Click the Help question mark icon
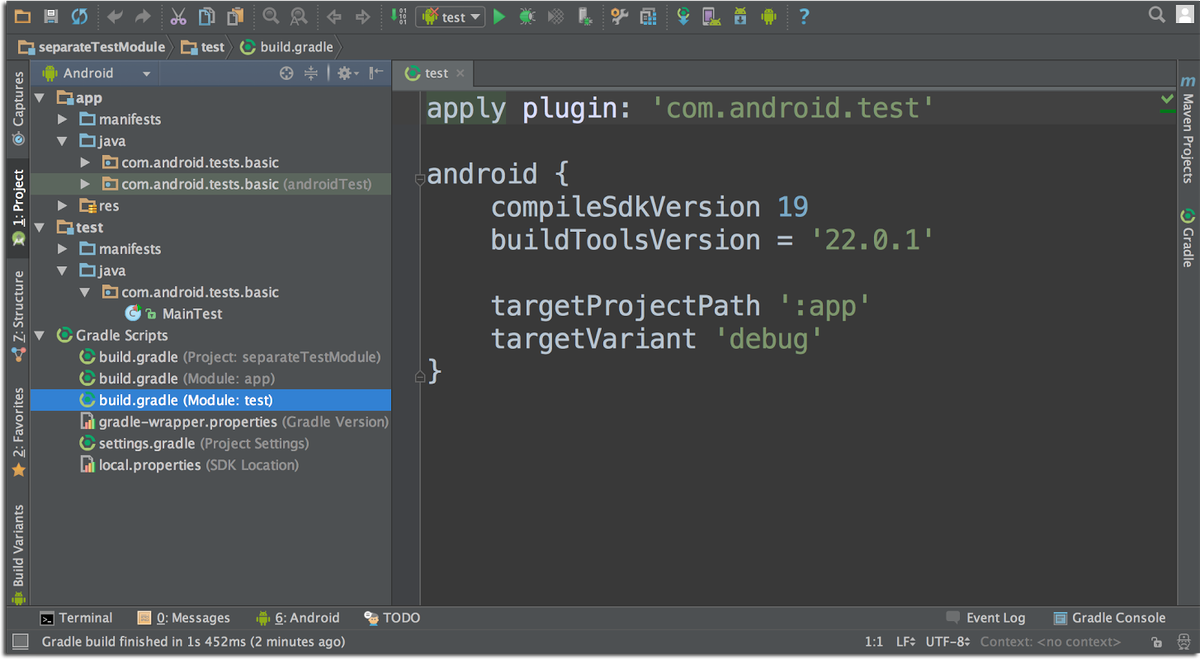The image size is (1200, 659). point(804,16)
